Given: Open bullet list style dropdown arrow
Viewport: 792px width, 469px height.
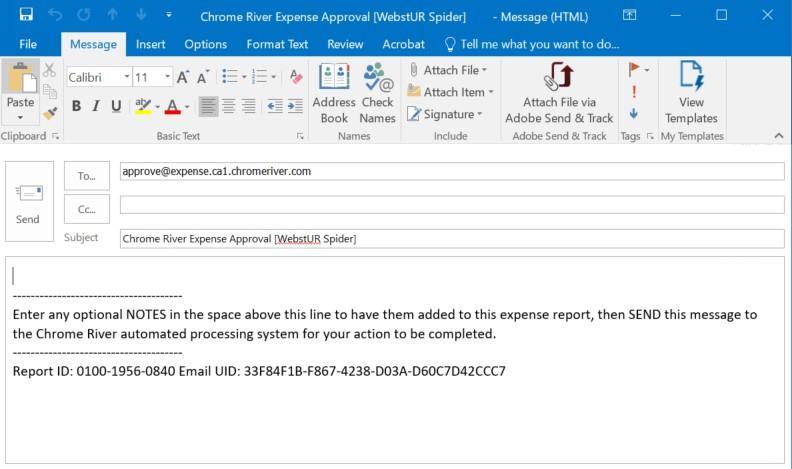Looking at the screenshot, I should [244, 77].
